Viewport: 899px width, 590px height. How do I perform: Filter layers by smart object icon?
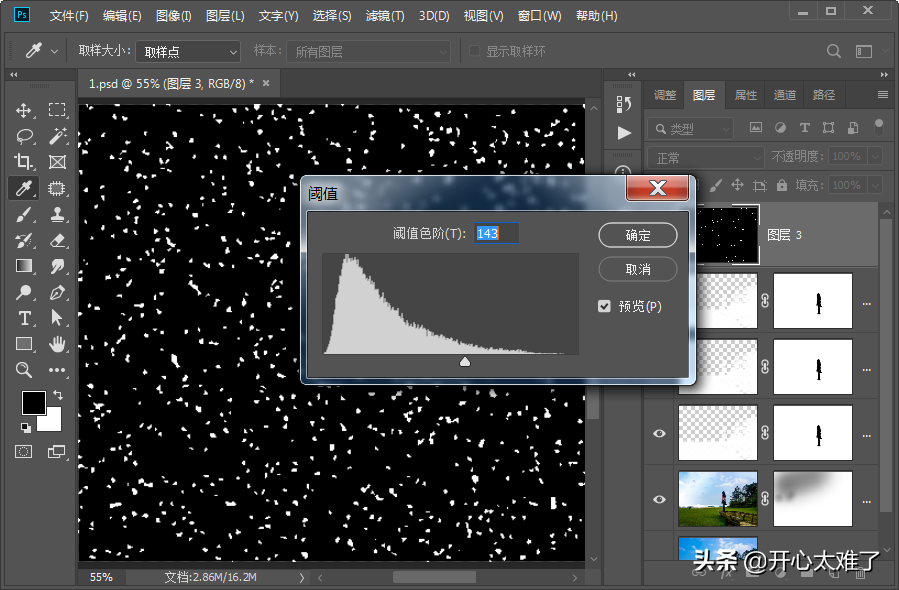853,127
